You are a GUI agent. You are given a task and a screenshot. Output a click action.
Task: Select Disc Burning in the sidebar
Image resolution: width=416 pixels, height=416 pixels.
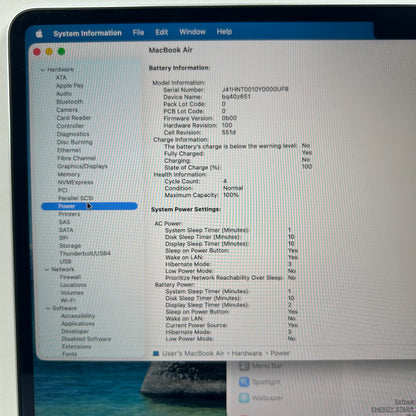click(x=75, y=142)
